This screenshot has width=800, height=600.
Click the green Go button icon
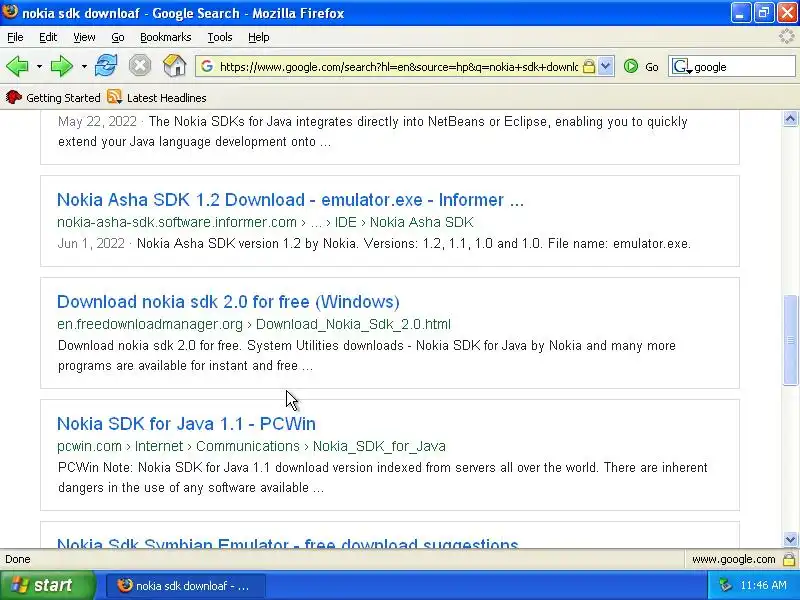[631, 66]
